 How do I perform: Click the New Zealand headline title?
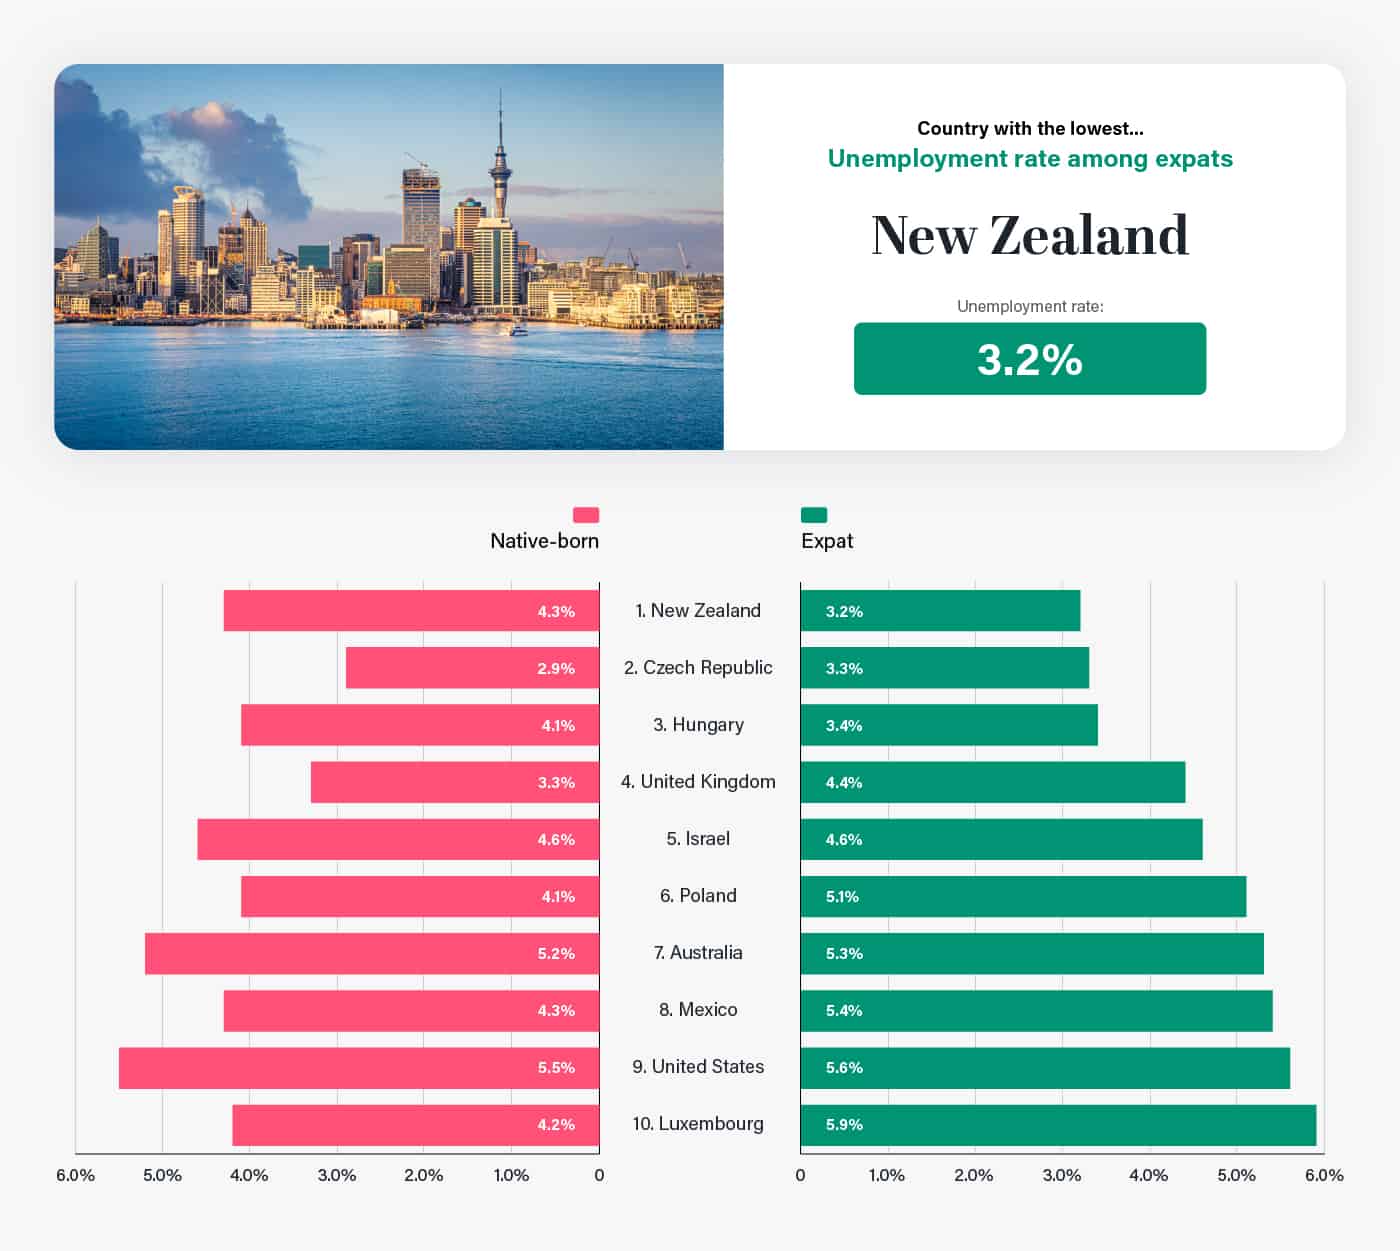[x=1030, y=236]
